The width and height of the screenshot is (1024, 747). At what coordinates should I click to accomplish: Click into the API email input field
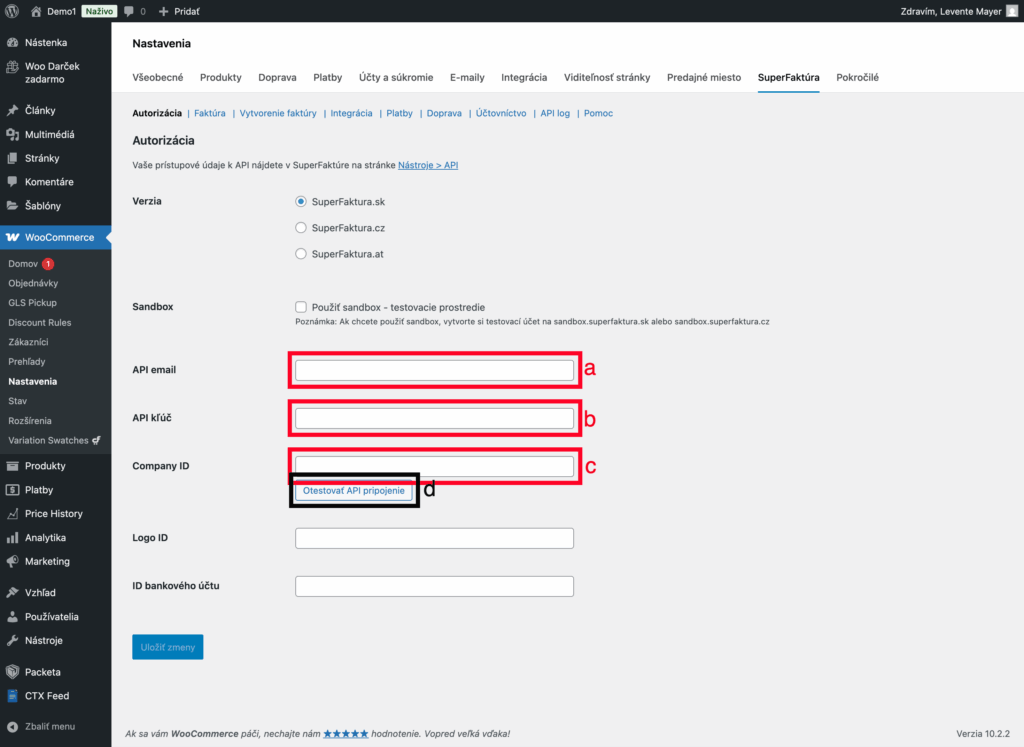pos(434,370)
